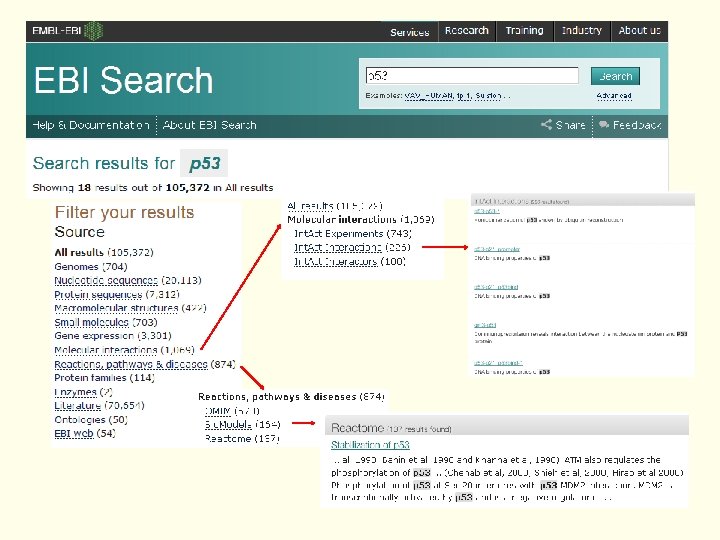Filter by Literature source
The width and height of the screenshot is (720, 540).
77,406
